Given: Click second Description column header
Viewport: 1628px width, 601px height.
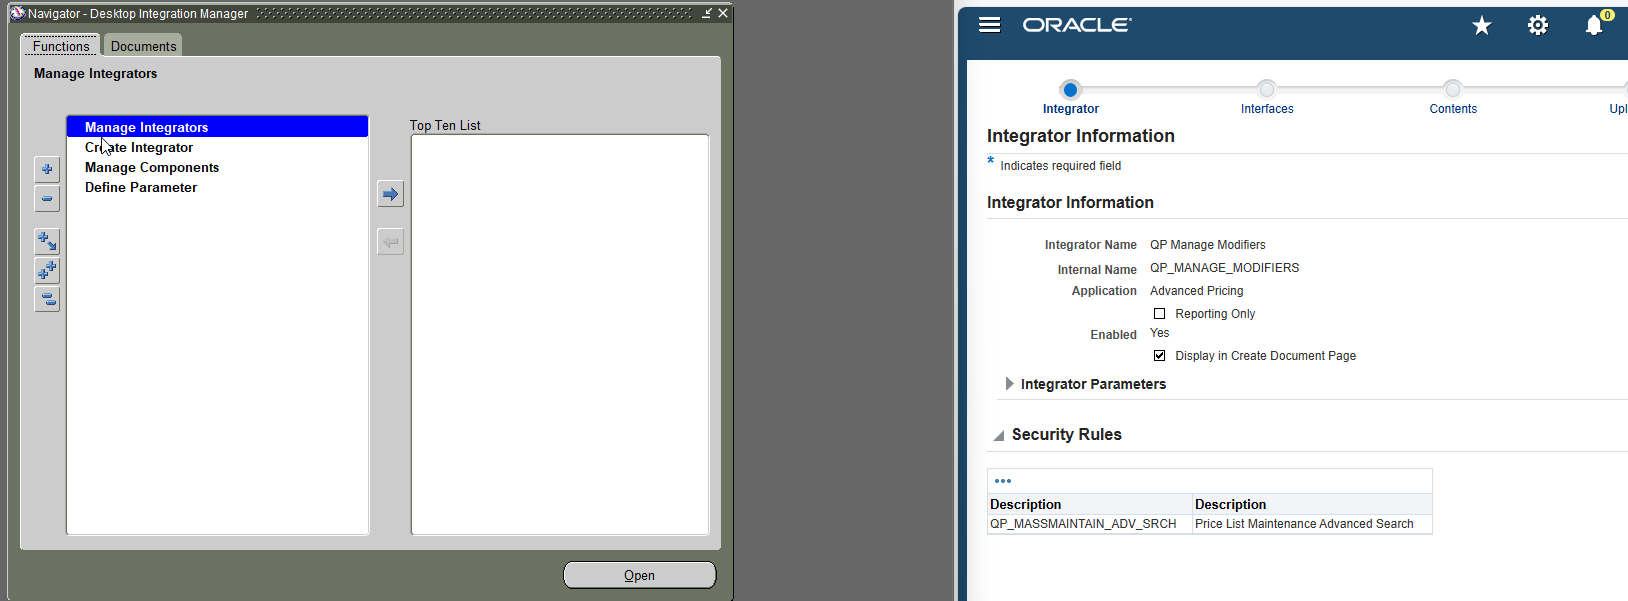Looking at the screenshot, I should (1312, 504).
